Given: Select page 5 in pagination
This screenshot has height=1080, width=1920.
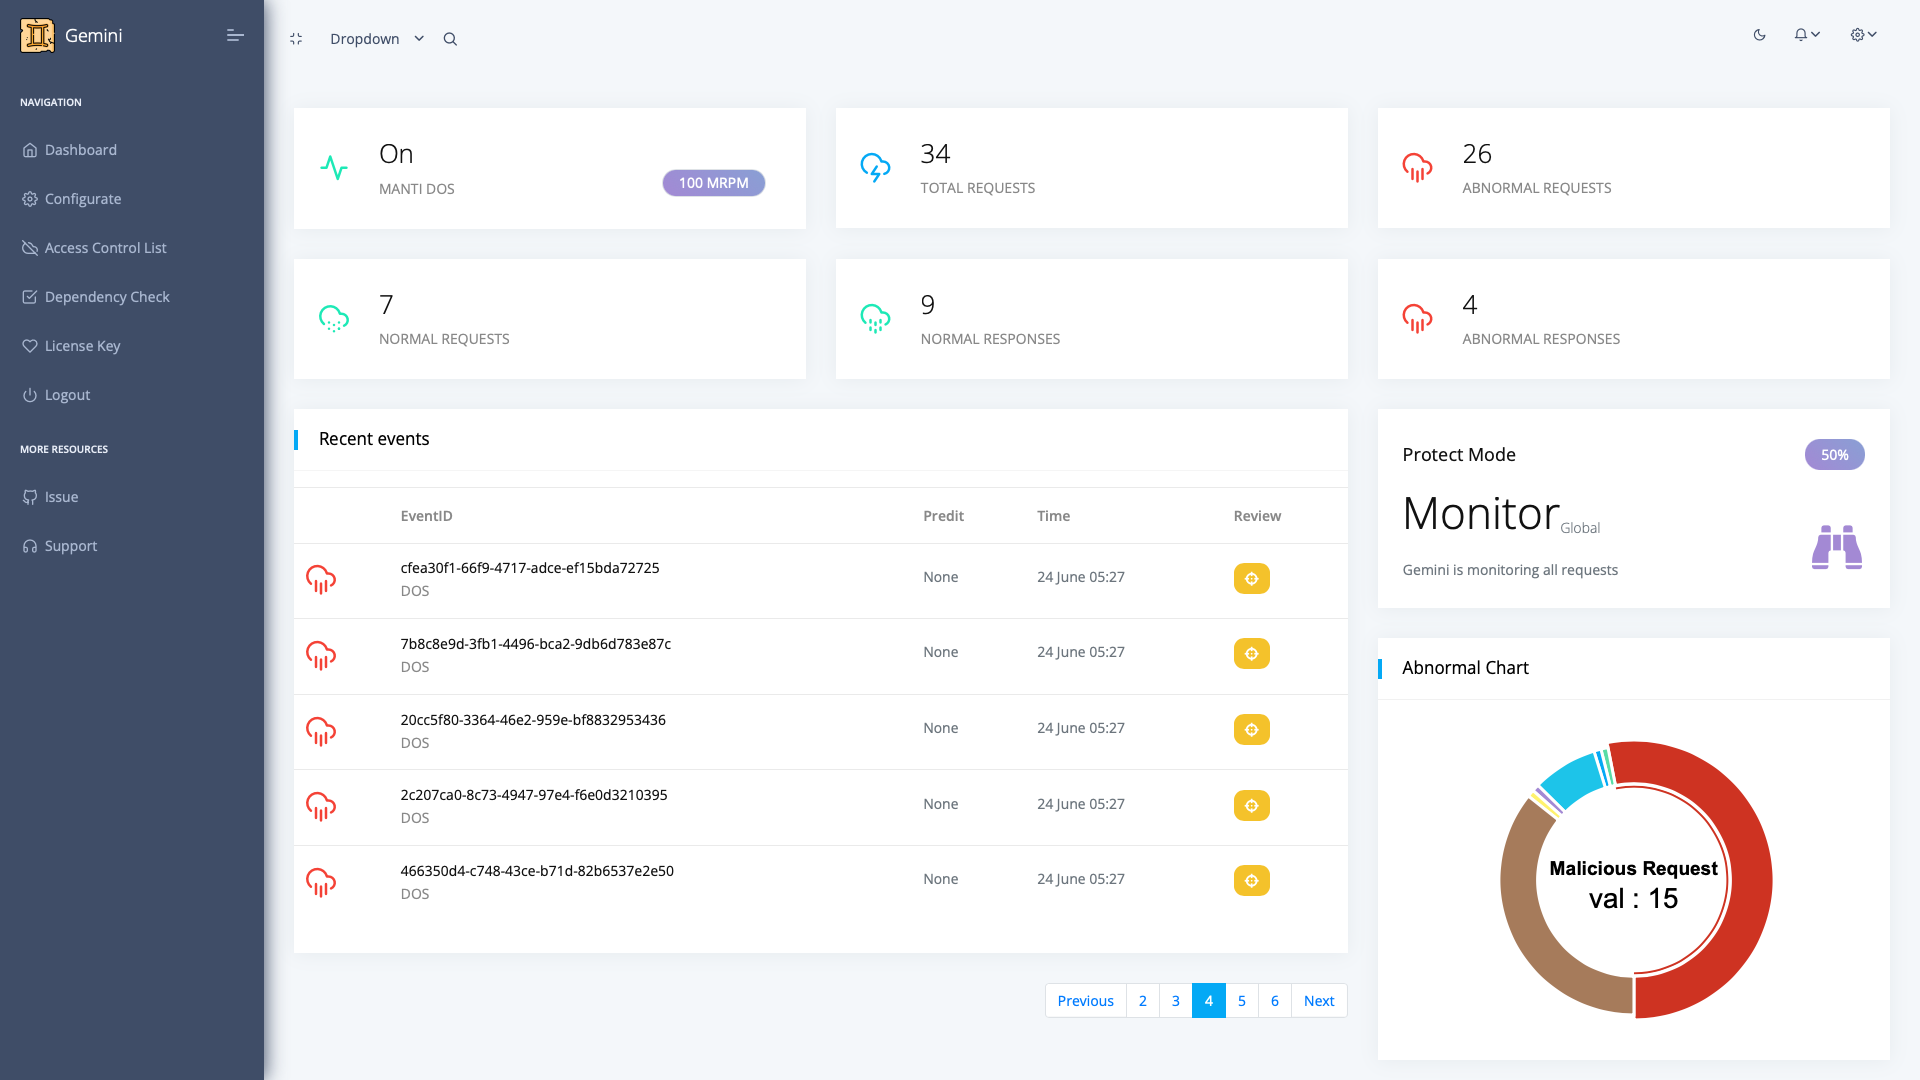Looking at the screenshot, I should point(1241,1001).
